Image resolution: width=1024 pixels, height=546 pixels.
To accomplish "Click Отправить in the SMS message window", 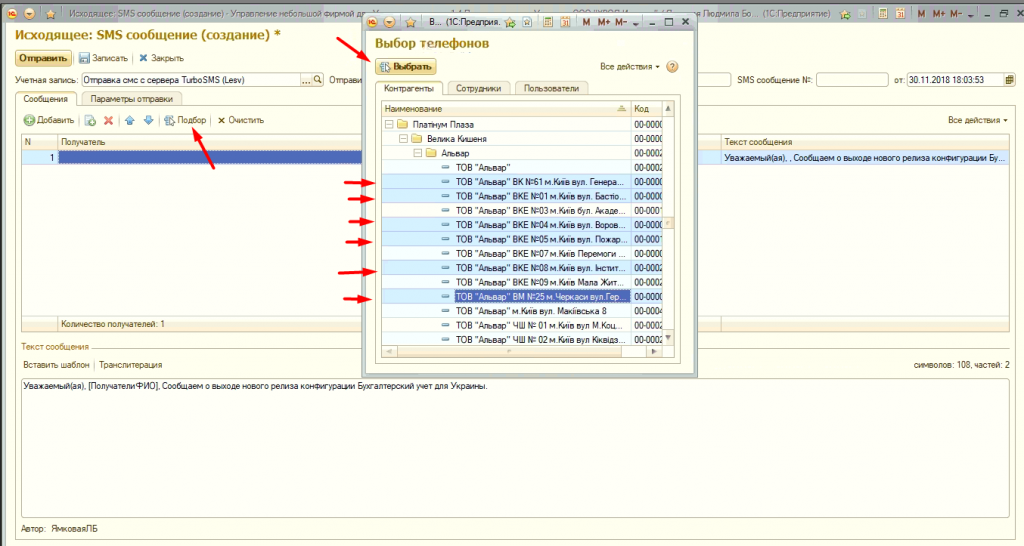I will [x=42, y=58].
